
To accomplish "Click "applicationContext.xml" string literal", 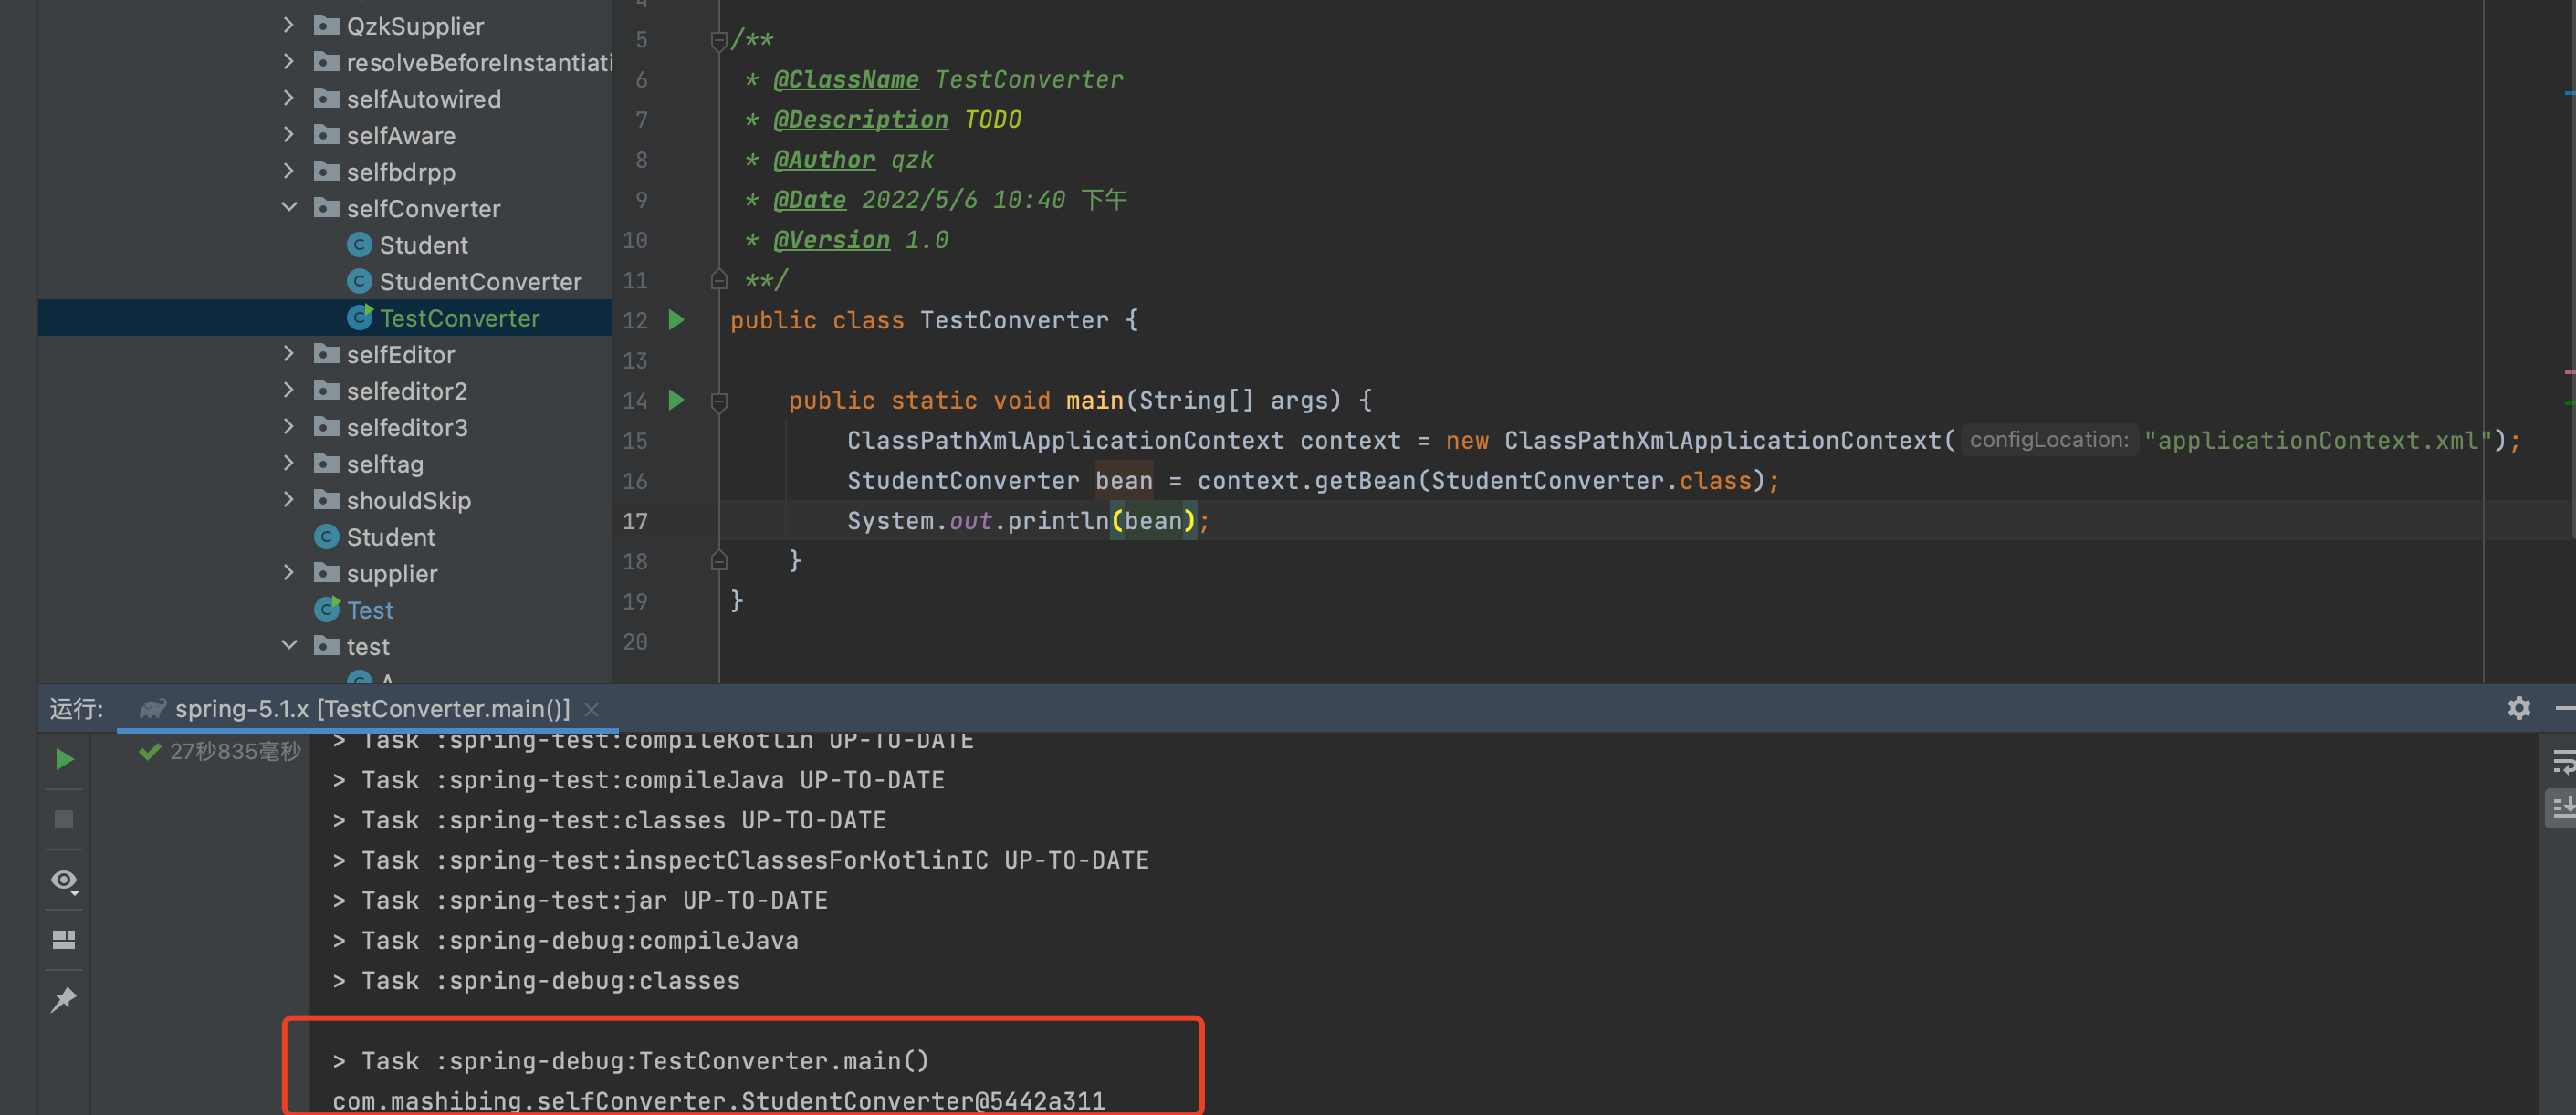I will click(2318, 441).
